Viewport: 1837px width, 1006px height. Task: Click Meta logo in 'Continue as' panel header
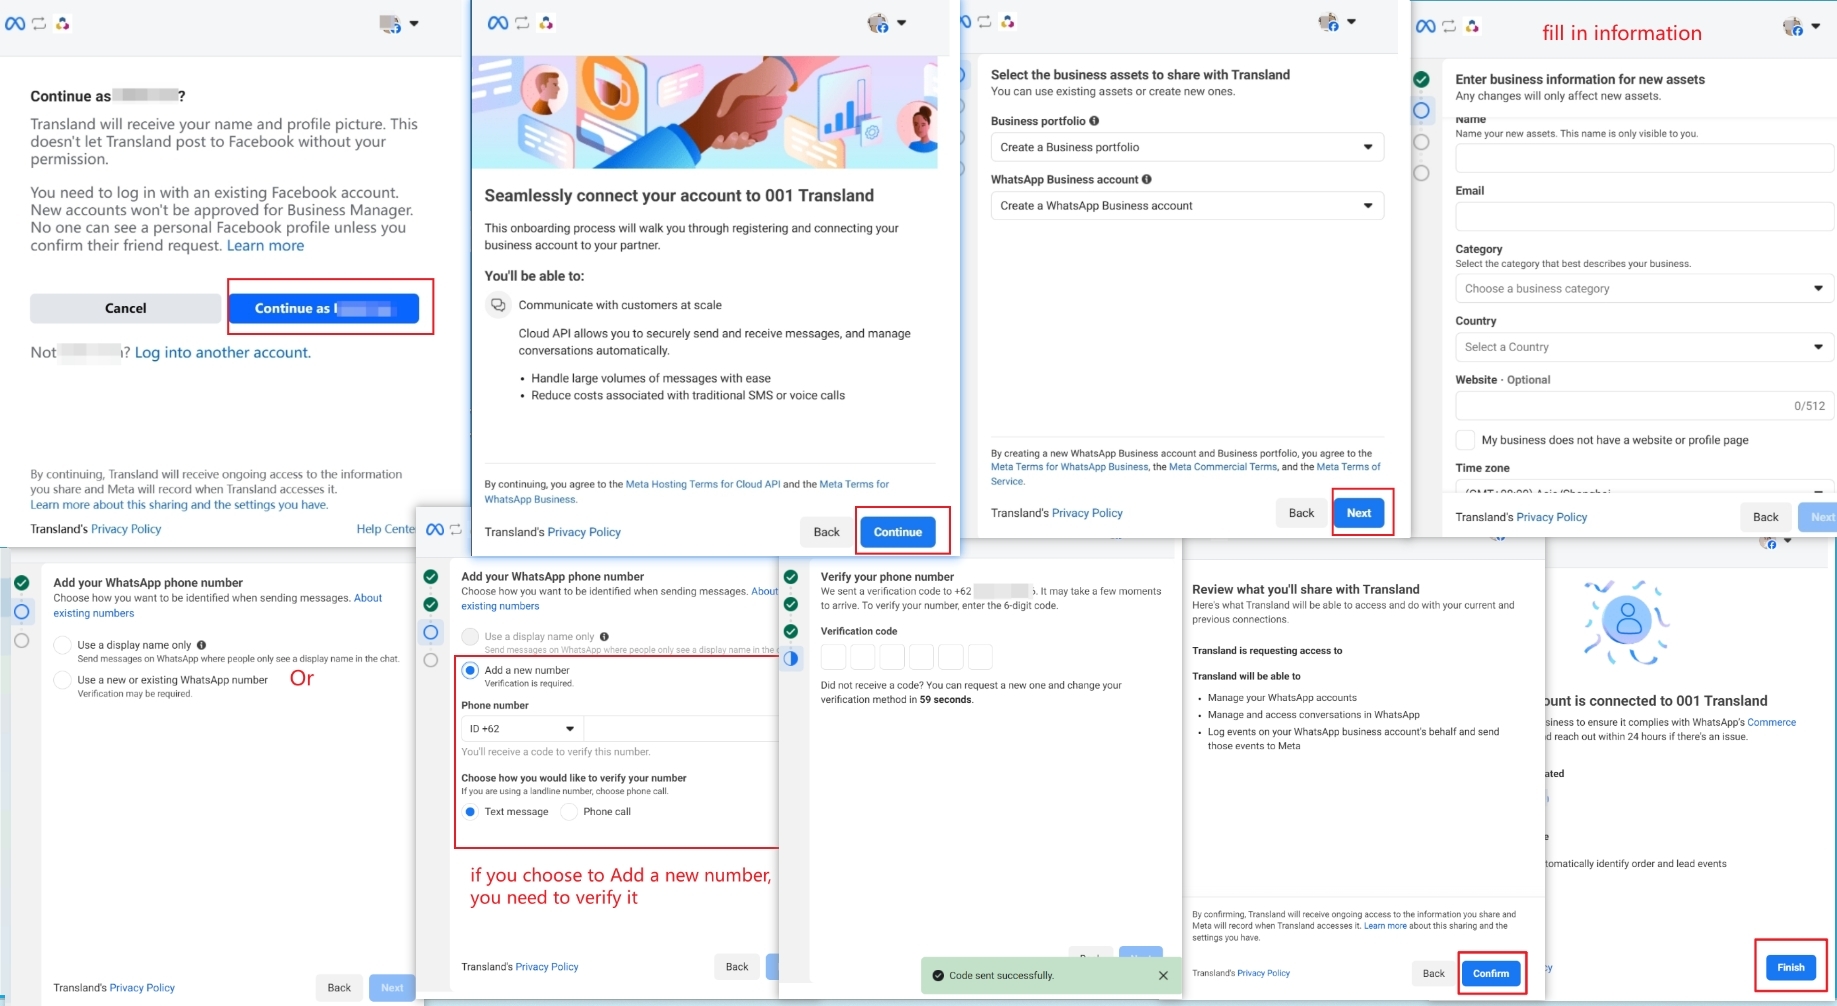coord(15,23)
